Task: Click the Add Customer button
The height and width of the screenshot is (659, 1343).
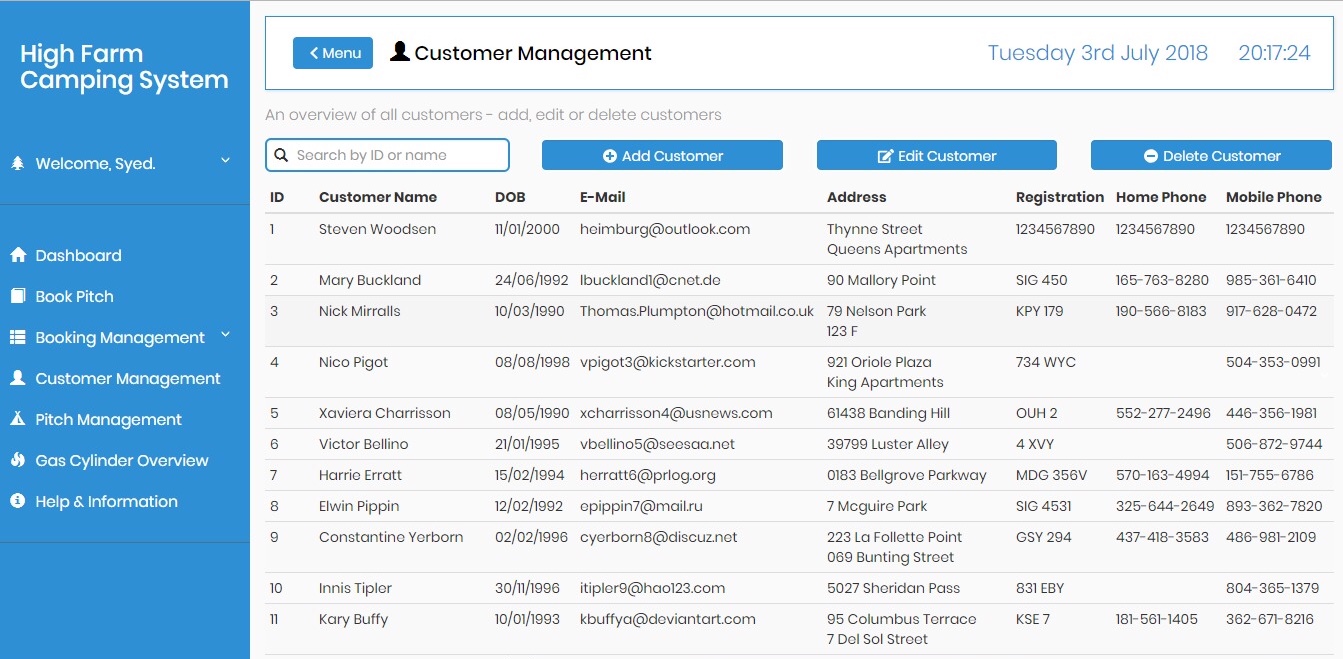Action: pyautogui.click(x=662, y=155)
